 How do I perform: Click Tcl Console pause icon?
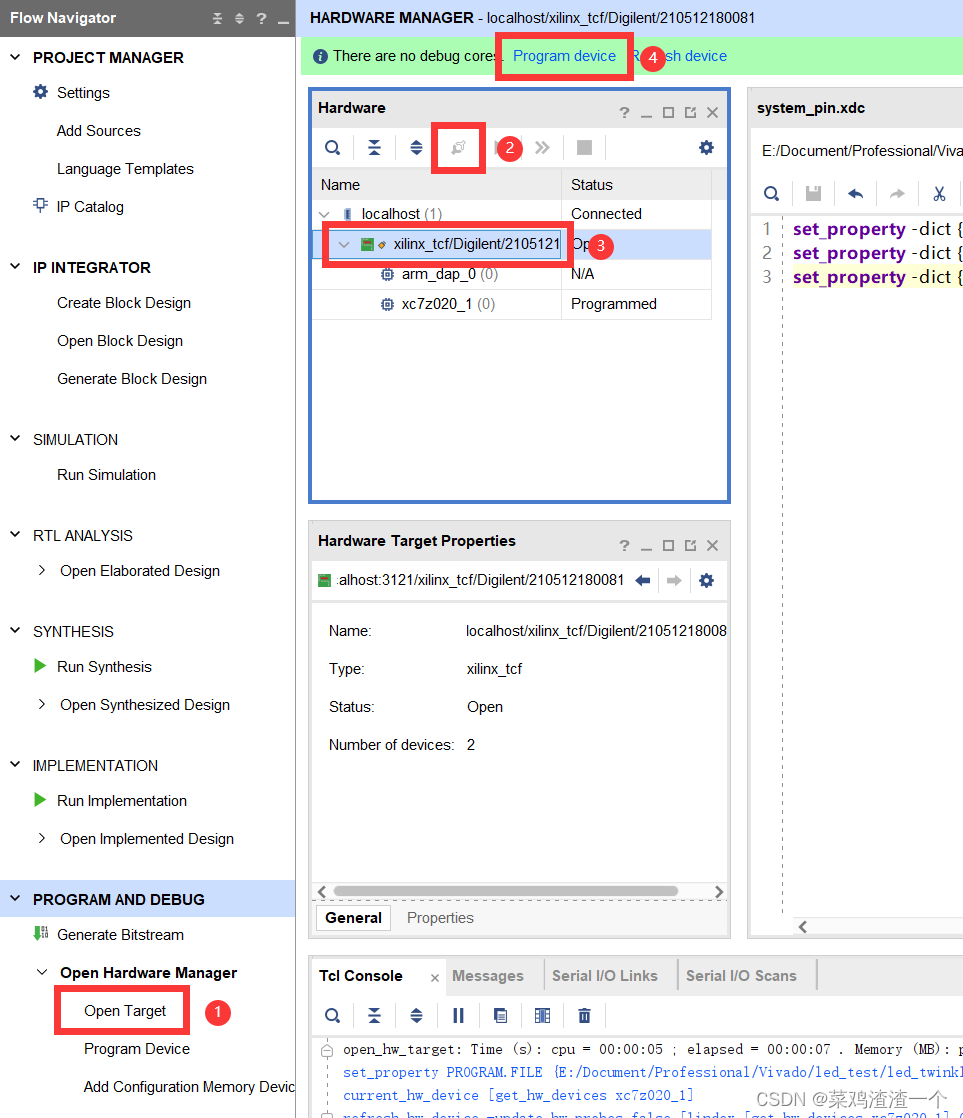coord(458,1015)
